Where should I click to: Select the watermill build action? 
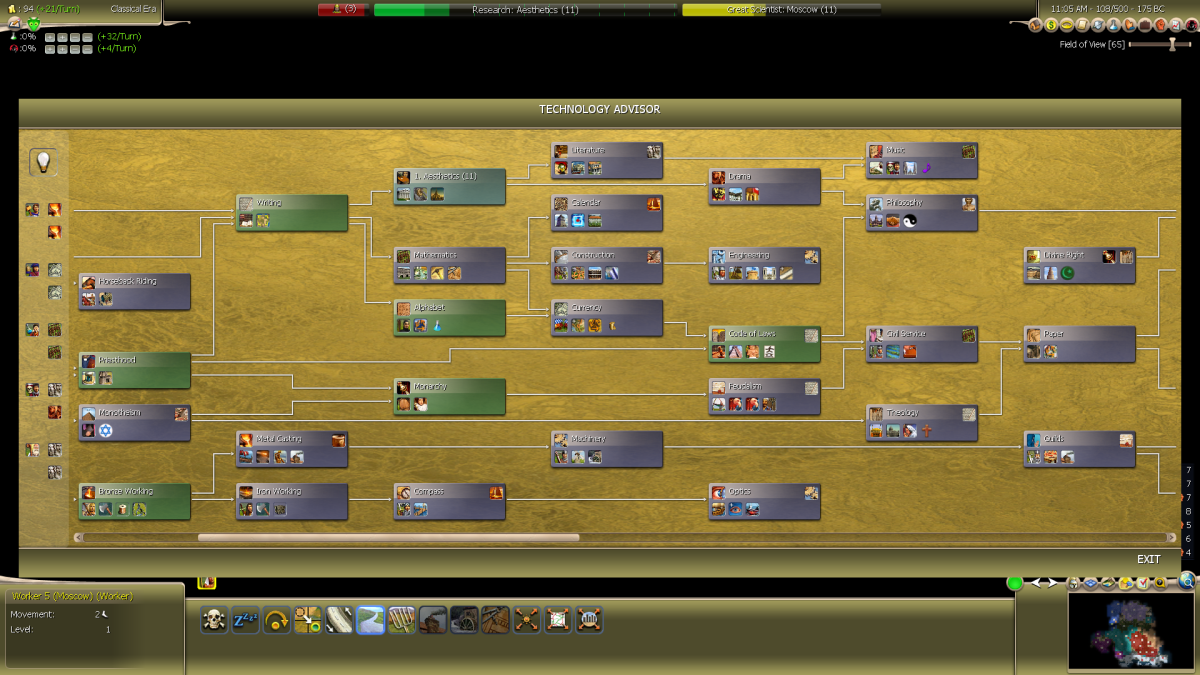(x=464, y=620)
